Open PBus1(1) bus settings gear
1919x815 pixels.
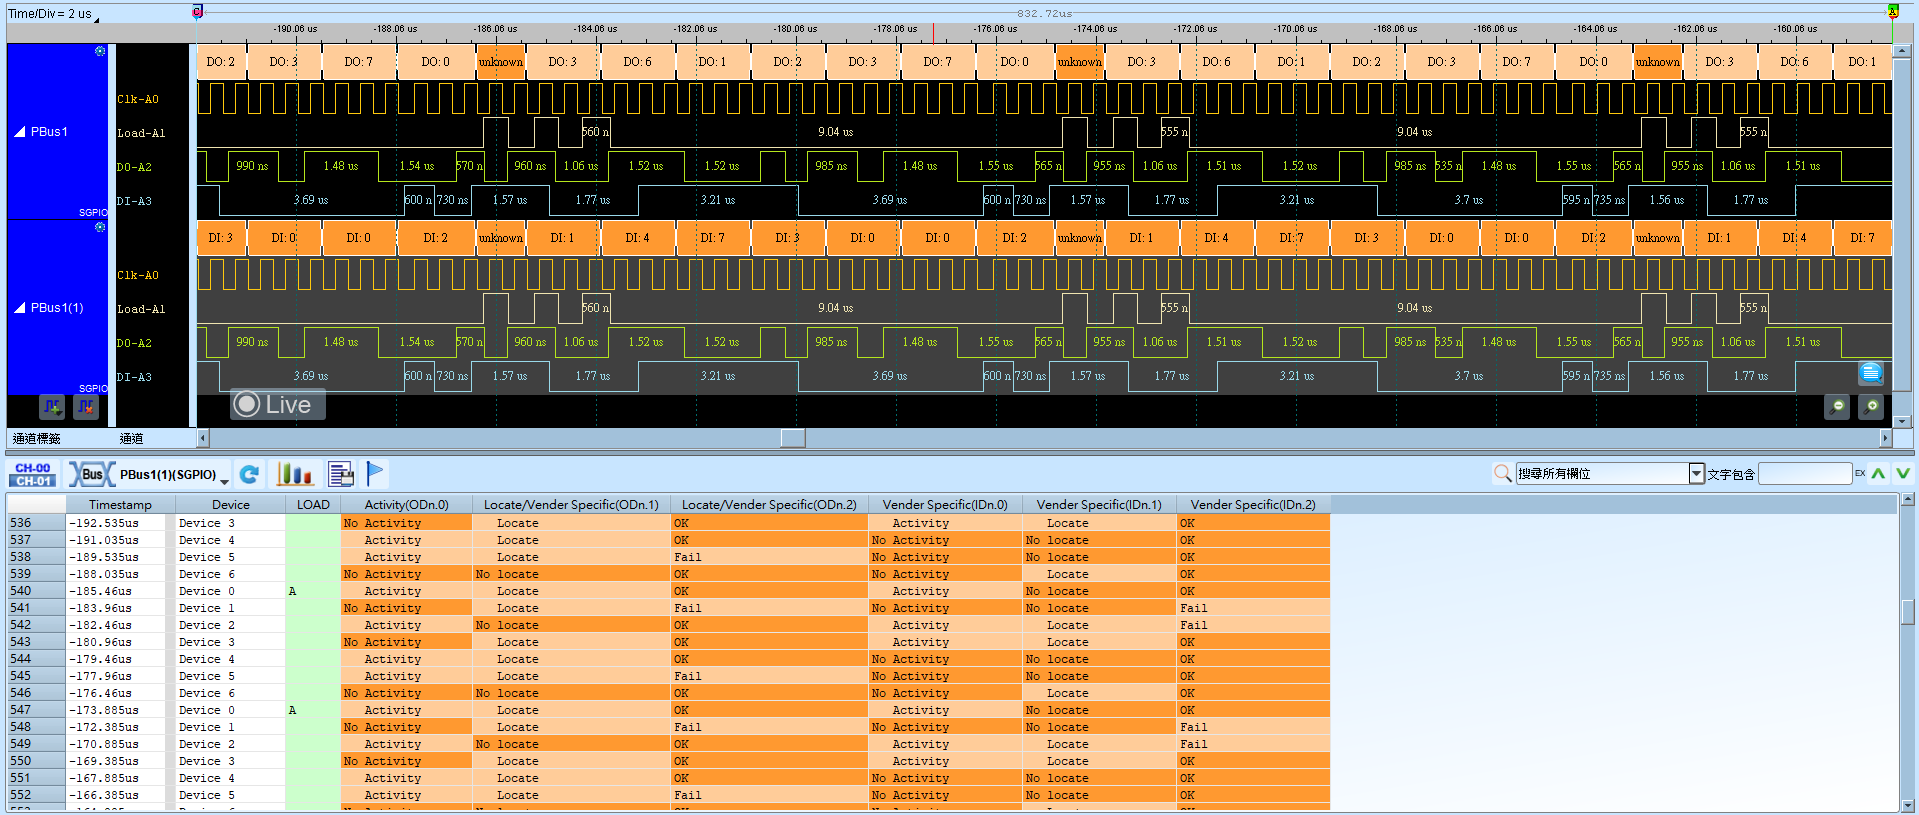(100, 227)
